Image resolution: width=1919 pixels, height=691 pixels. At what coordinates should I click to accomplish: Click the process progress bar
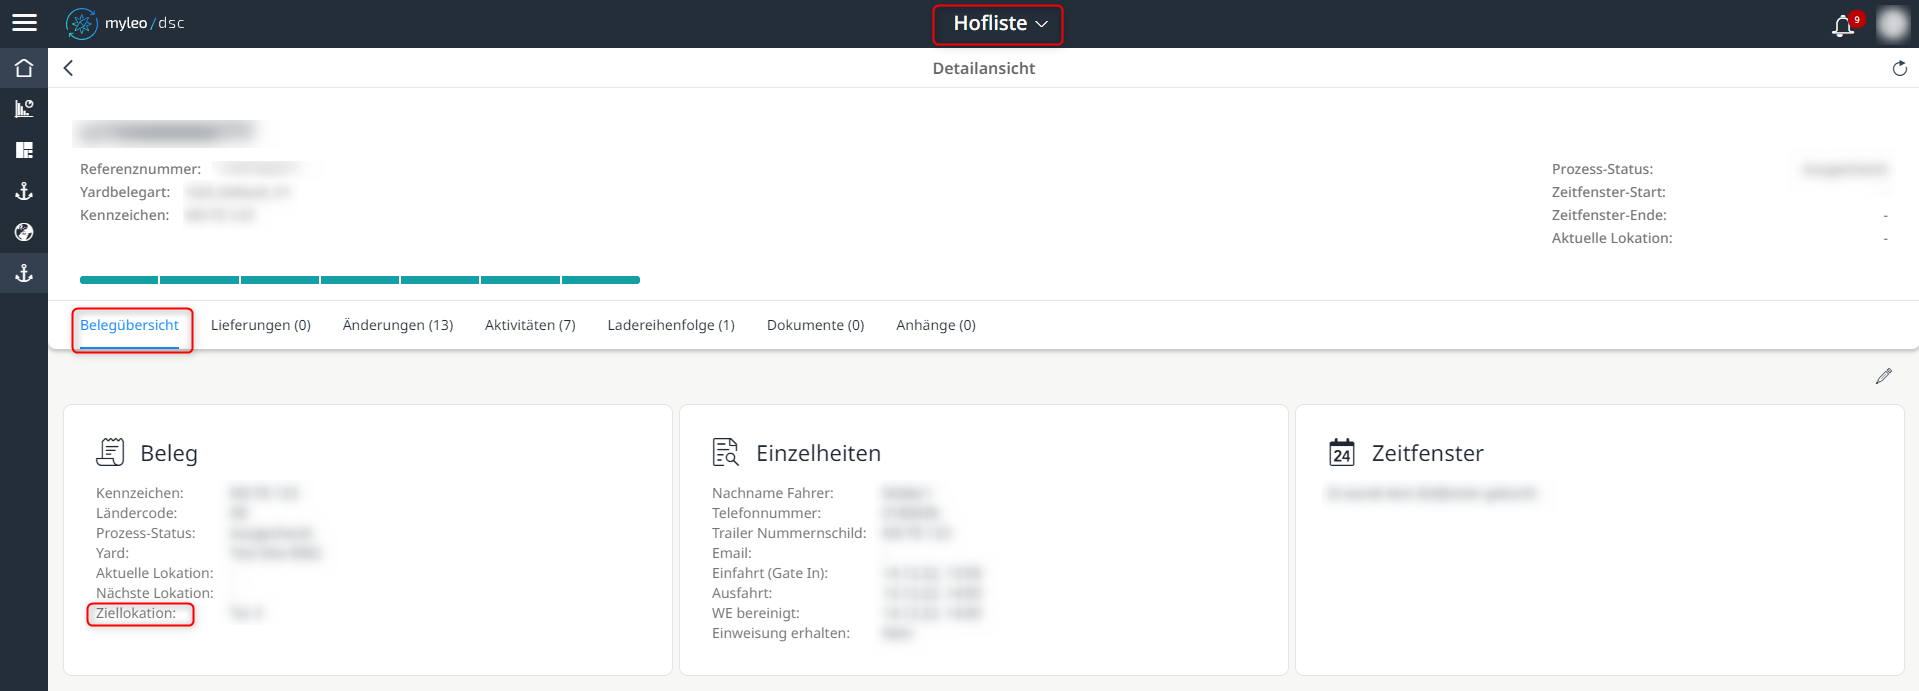click(x=360, y=280)
